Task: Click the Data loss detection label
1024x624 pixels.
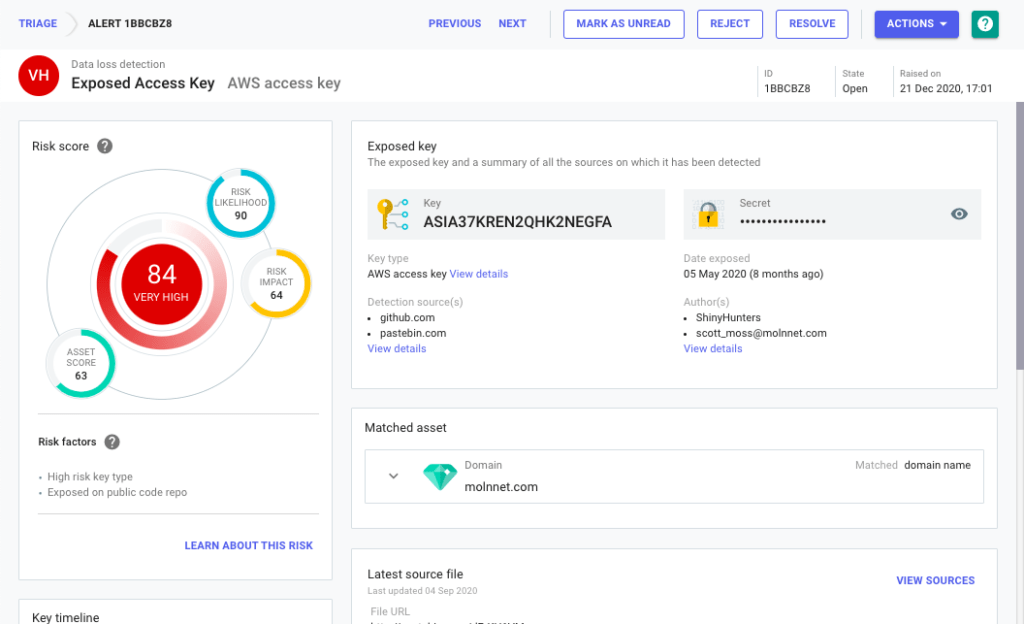Action: click(x=118, y=65)
